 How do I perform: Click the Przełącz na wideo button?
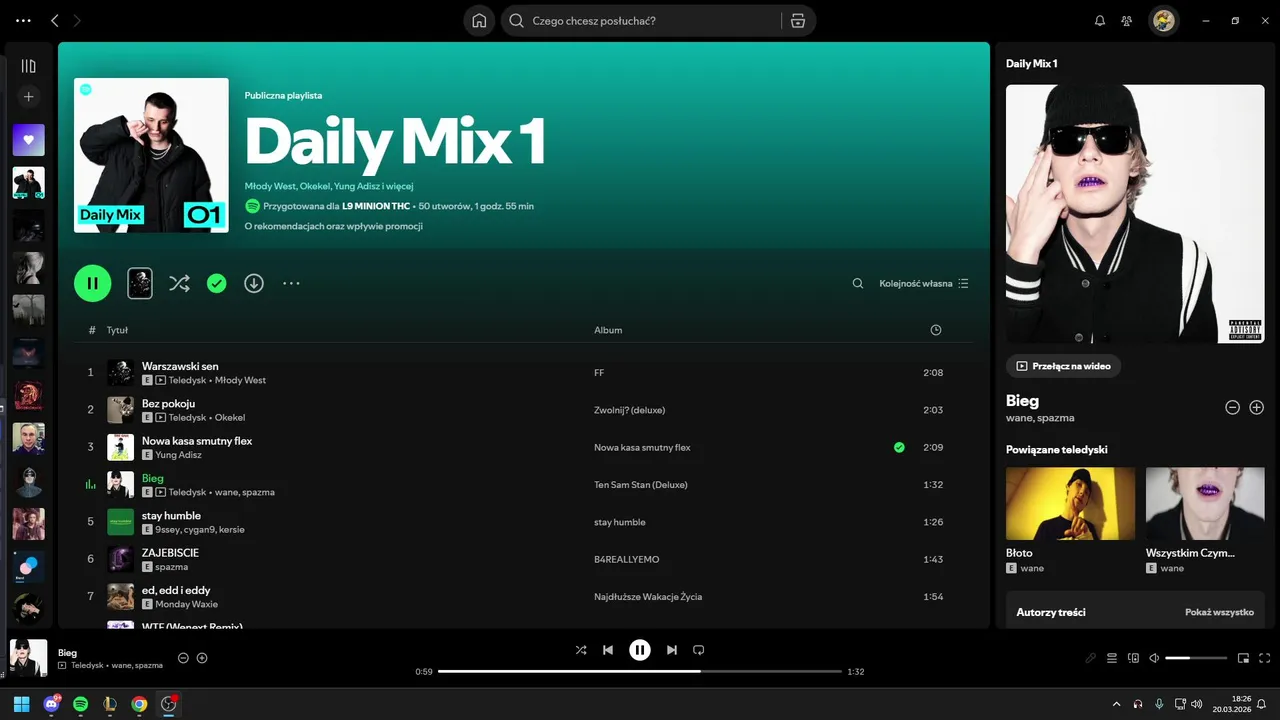tap(1063, 366)
